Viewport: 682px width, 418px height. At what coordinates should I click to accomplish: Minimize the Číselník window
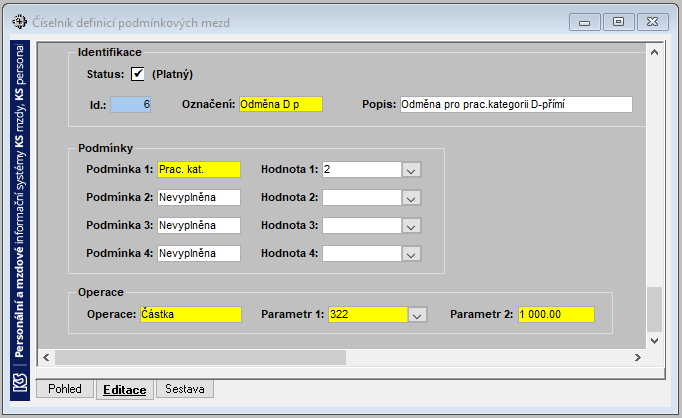point(585,22)
